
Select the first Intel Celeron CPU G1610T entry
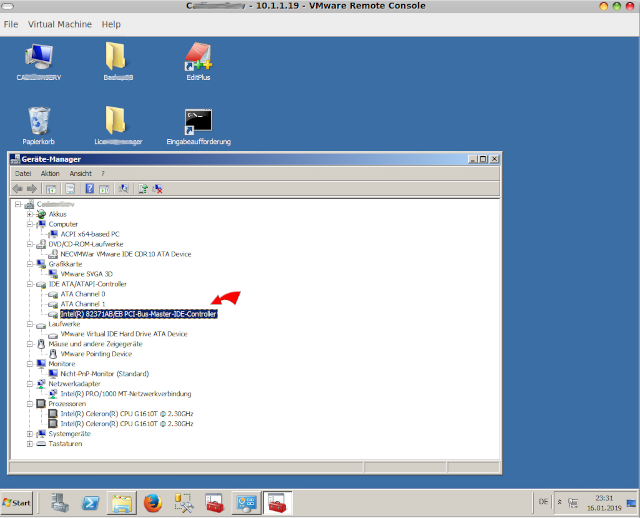[x=127, y=414]
